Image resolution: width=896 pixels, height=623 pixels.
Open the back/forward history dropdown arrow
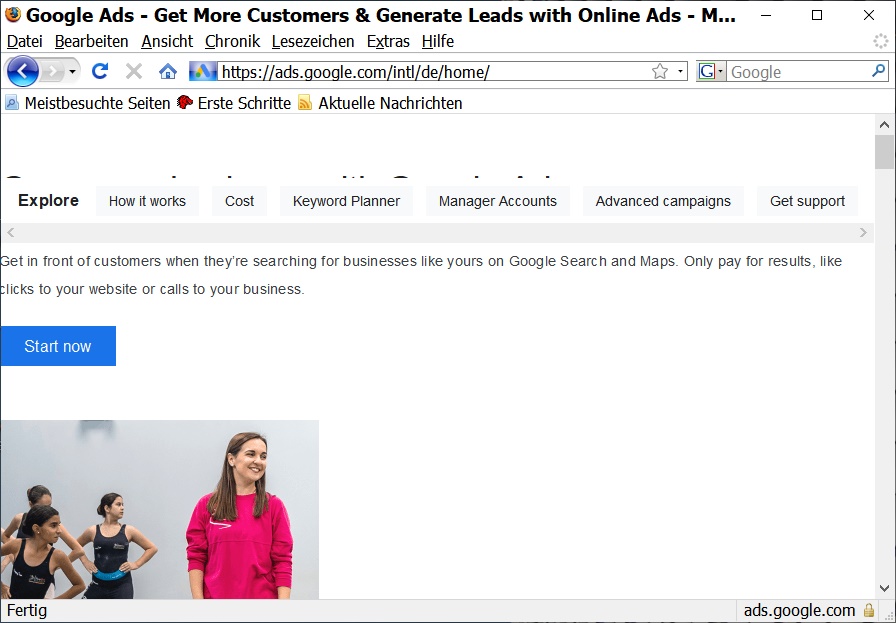coord(72,72)
